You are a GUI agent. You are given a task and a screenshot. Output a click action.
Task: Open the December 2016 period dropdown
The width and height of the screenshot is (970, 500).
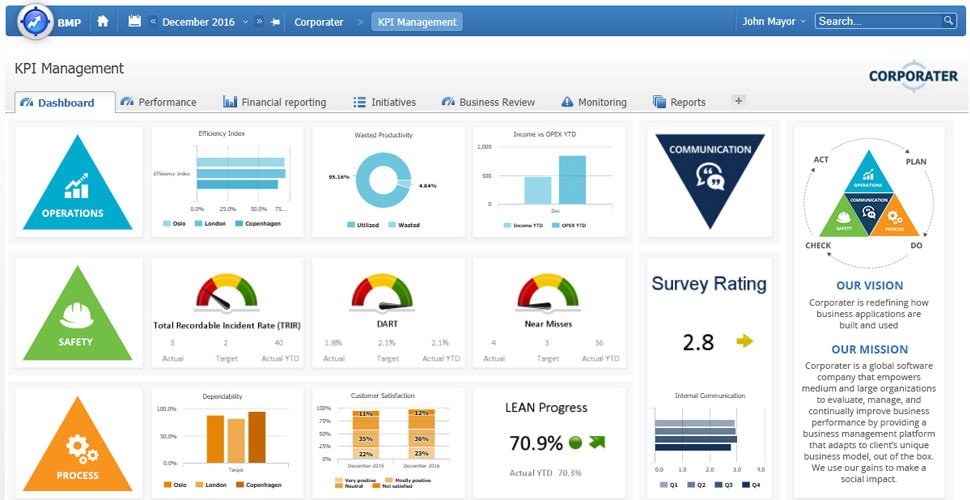(x=205, y=22)
